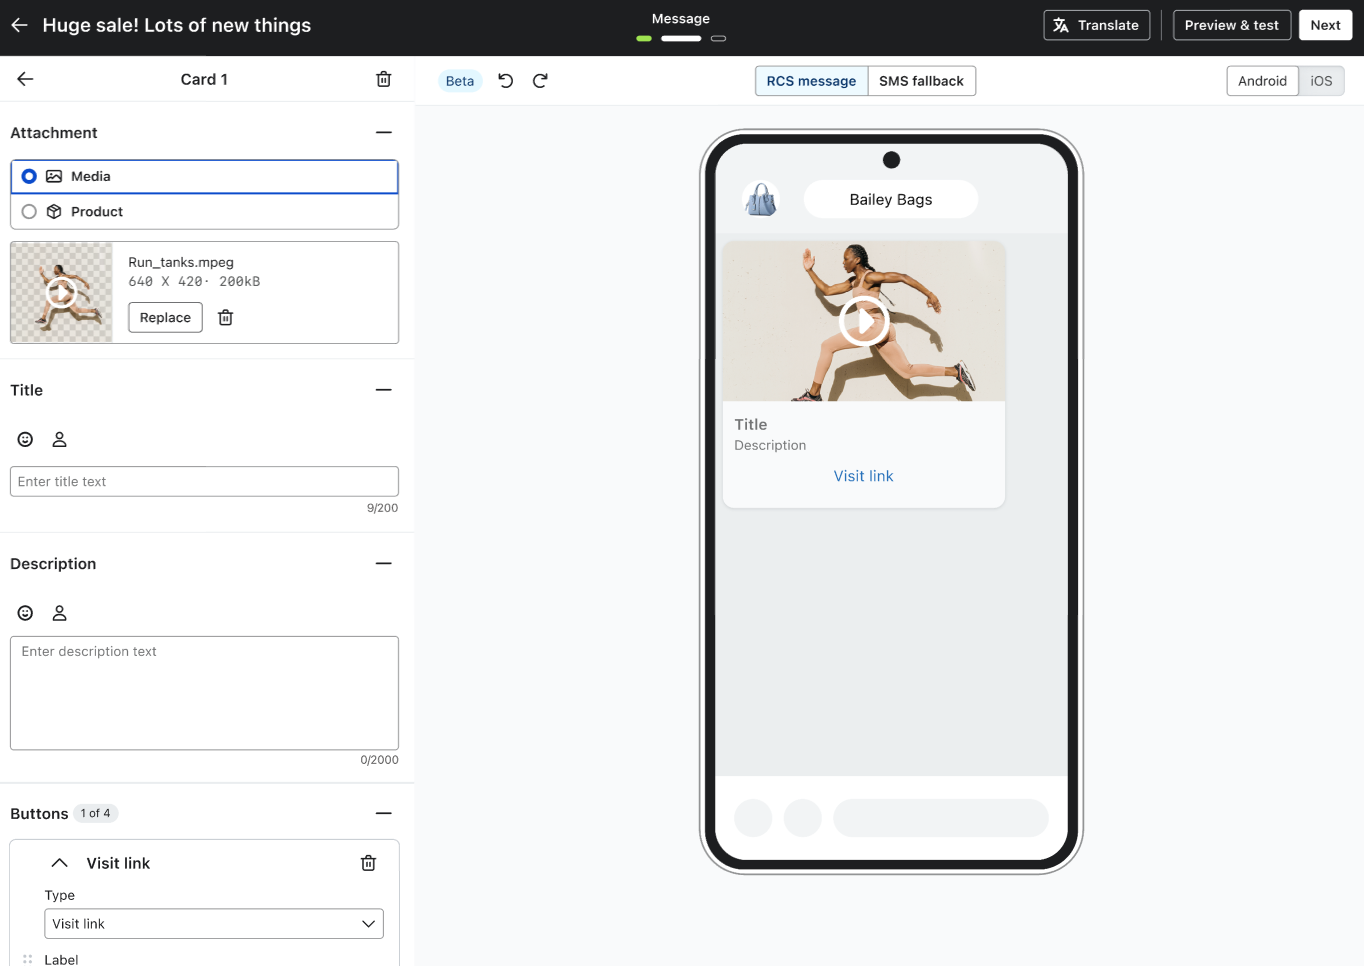The height and width of the screenshot is (966, 1364).
Task: Collapse the Visit link button settings
Action: [59, 862]
